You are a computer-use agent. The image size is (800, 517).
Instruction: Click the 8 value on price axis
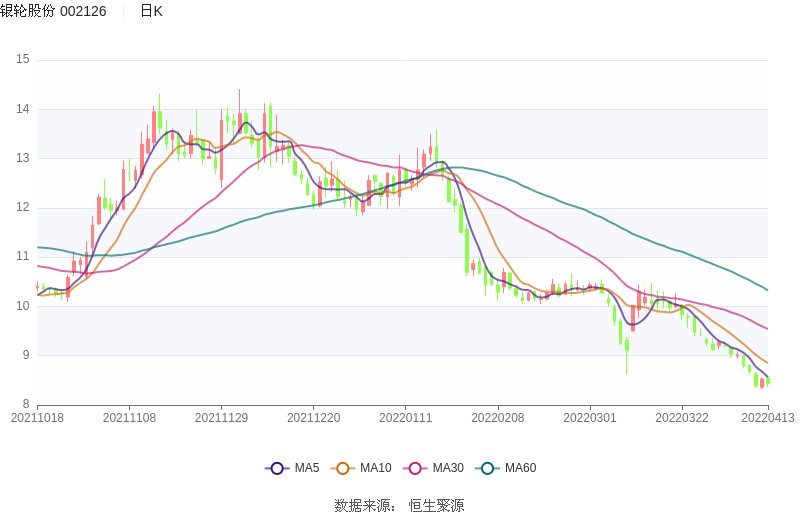coord(26,405)
